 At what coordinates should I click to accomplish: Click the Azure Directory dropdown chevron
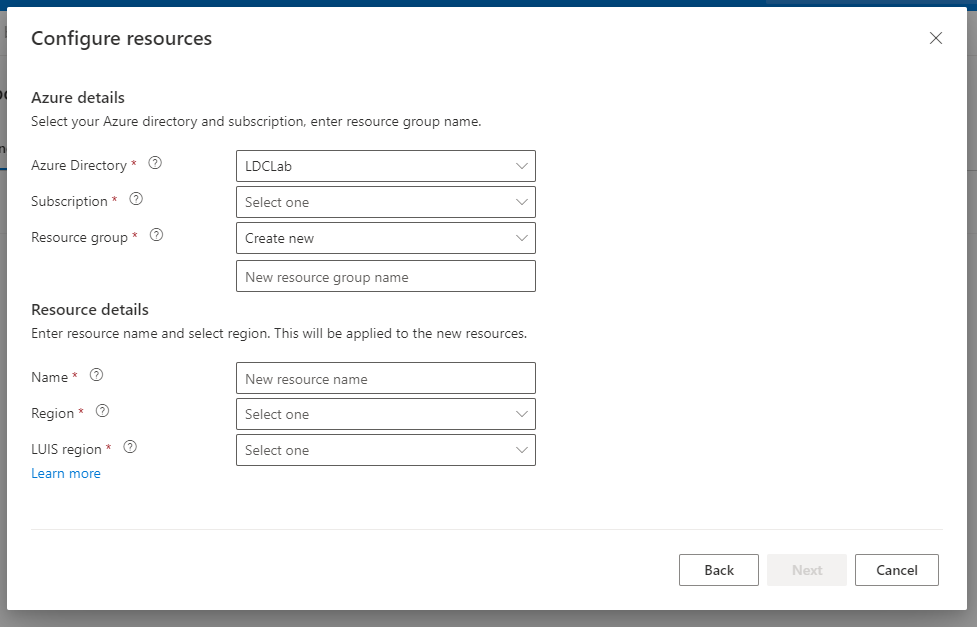521,165
